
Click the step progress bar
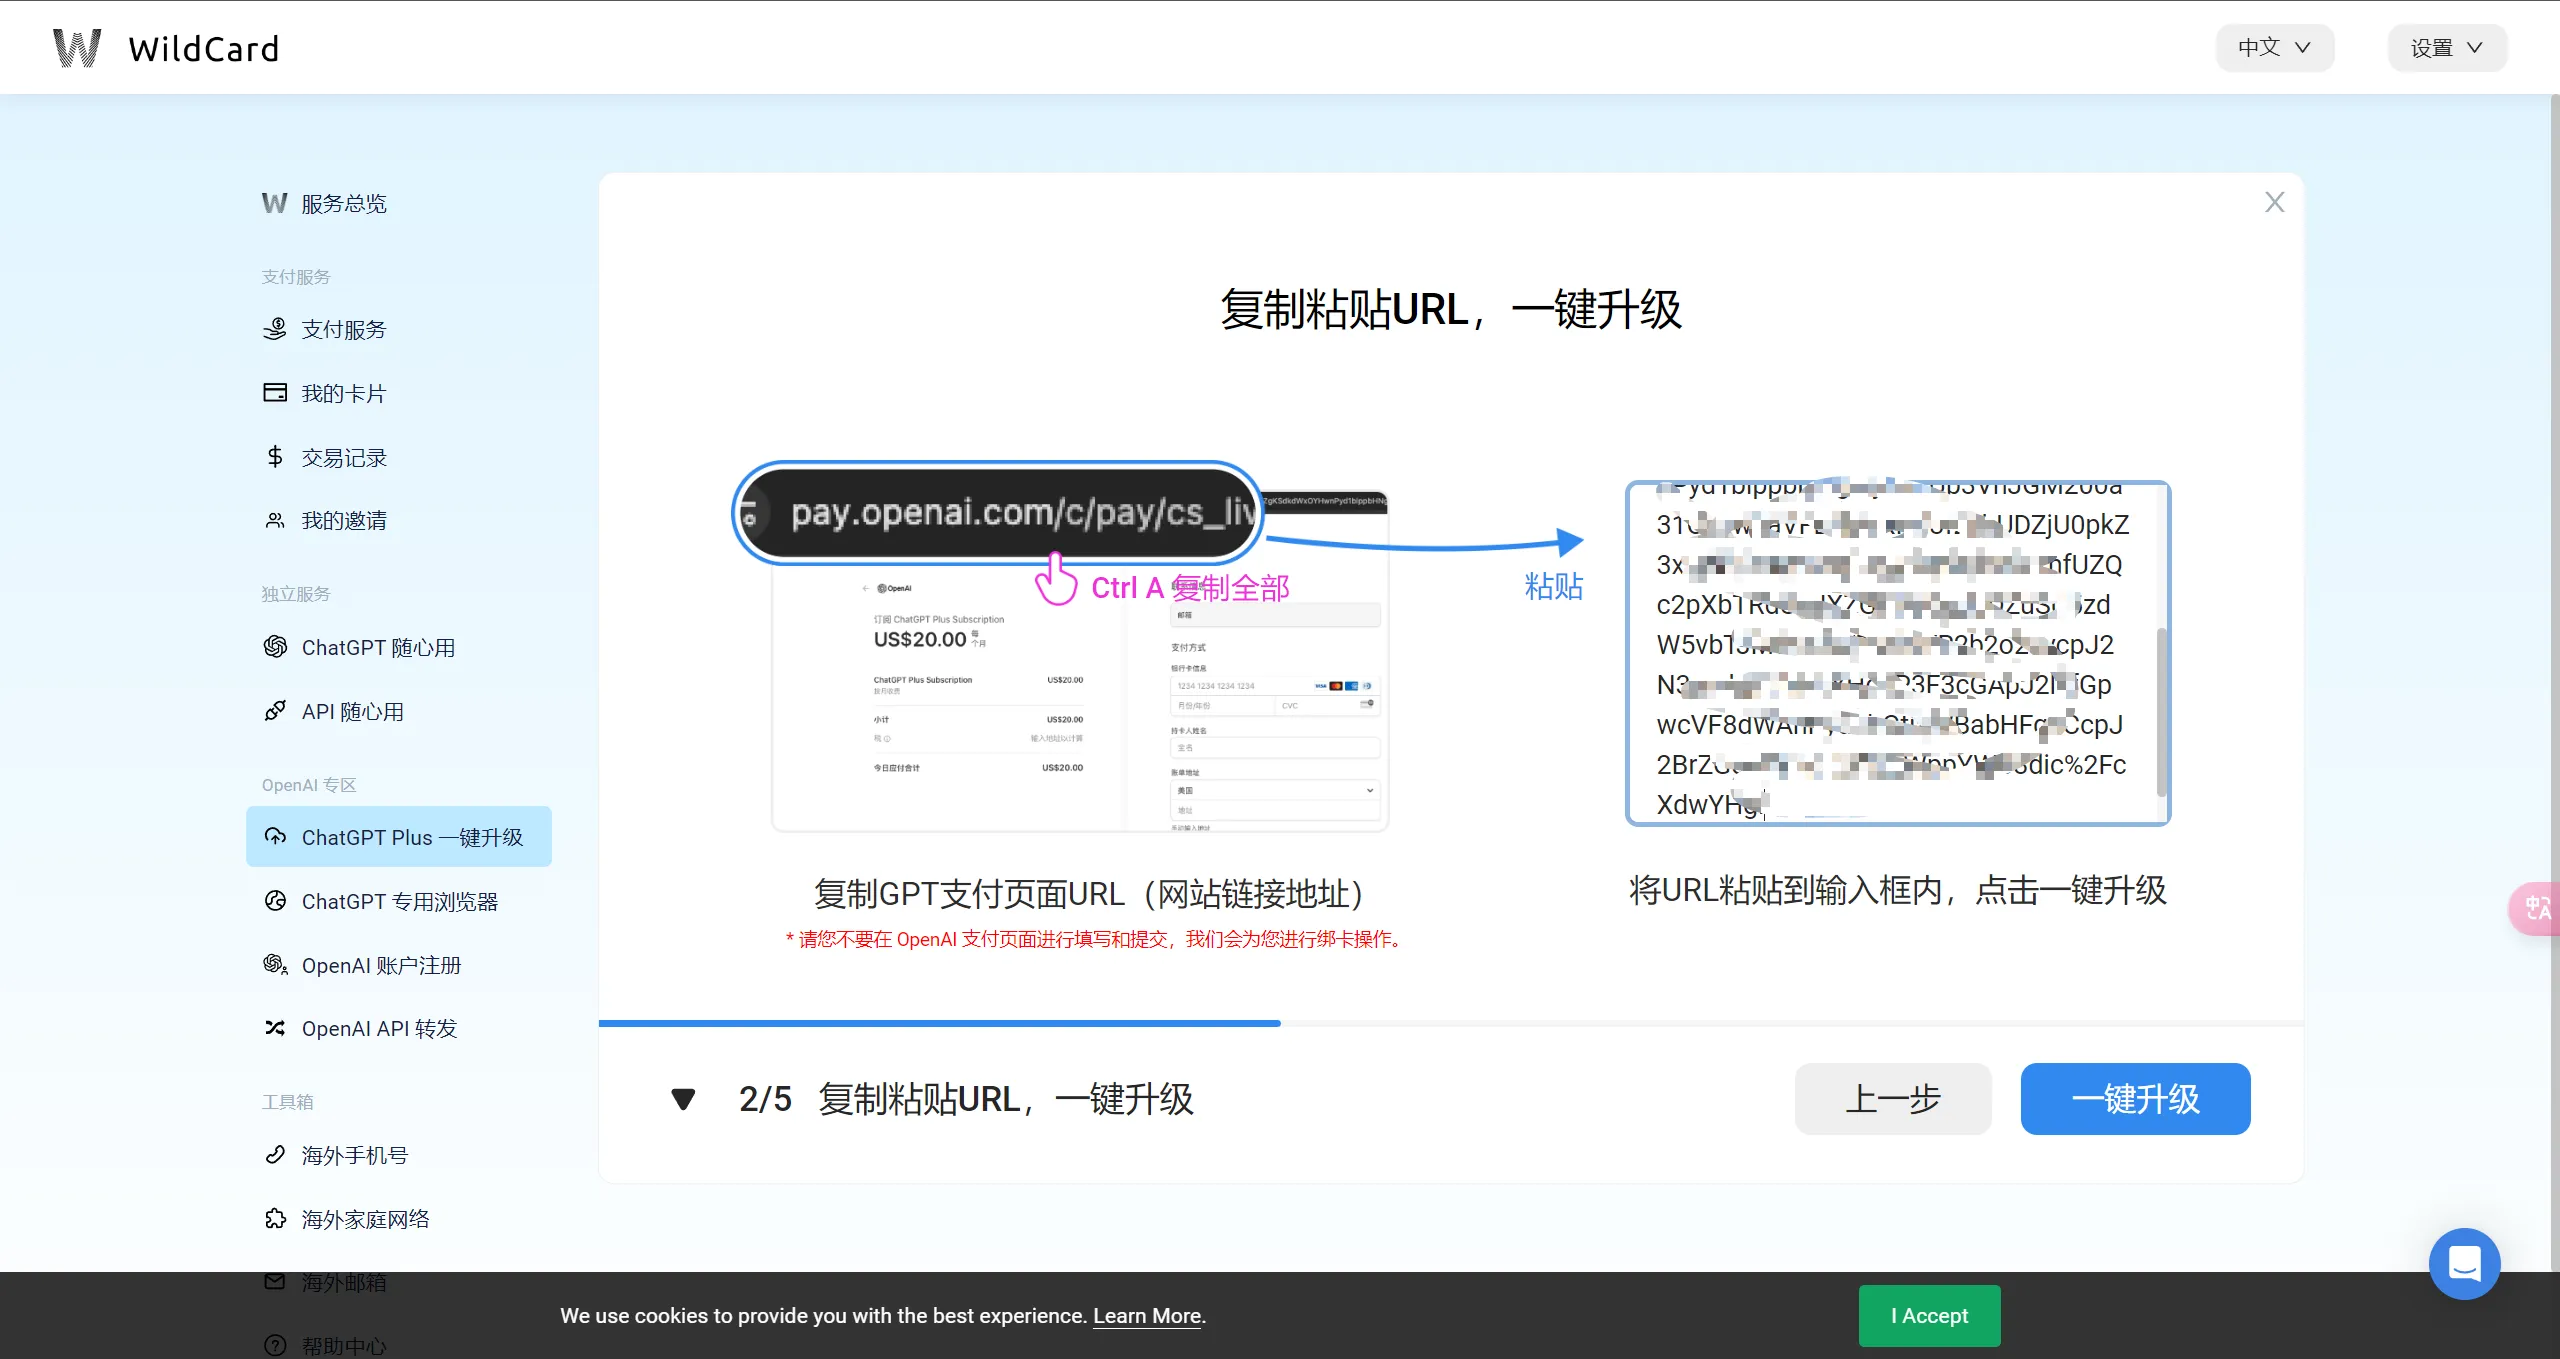tap(1451, 1023)
